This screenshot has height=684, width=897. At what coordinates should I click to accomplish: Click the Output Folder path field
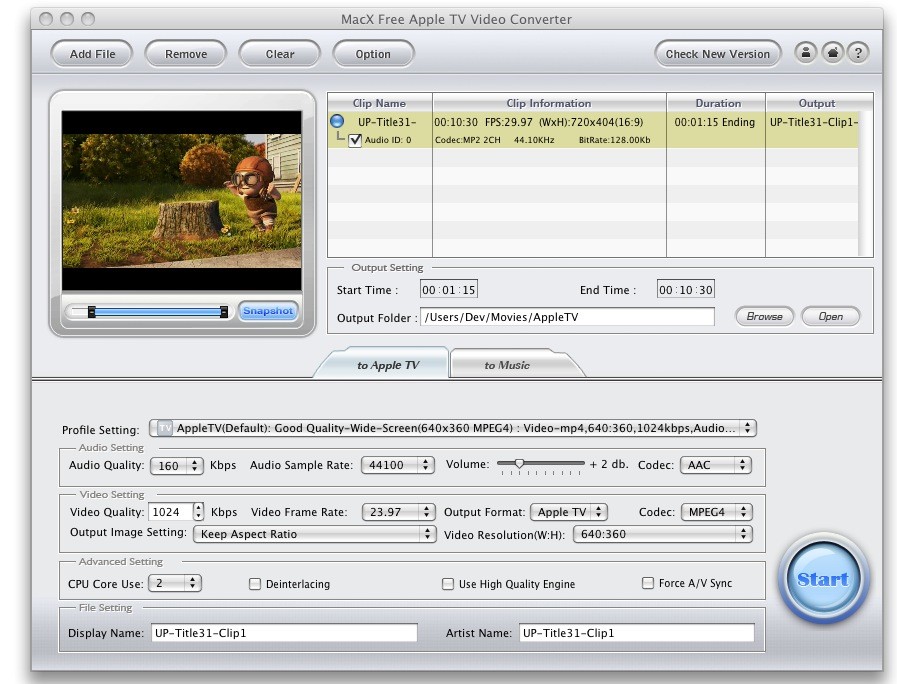(x=567, y=317)
